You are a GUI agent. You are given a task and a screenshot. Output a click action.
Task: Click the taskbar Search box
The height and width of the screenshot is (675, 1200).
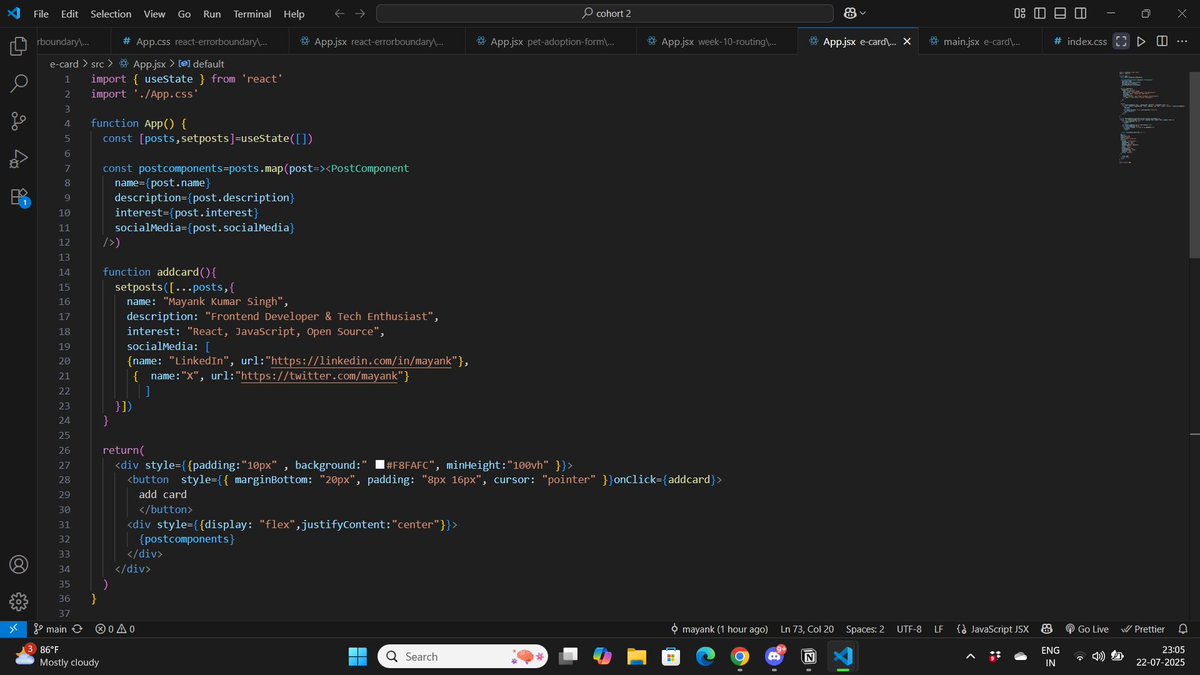[x=465, y=656]
